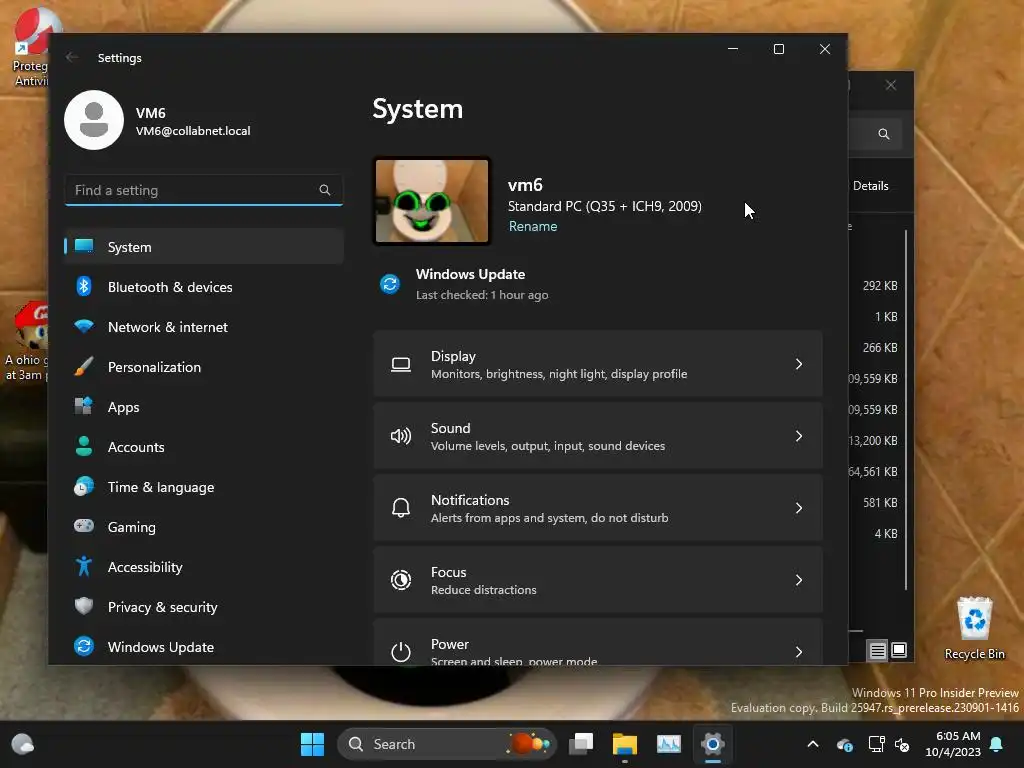Select the 581 KB file size row
Viewport: 1024px width, 768px height.
(x=880, y=503)
